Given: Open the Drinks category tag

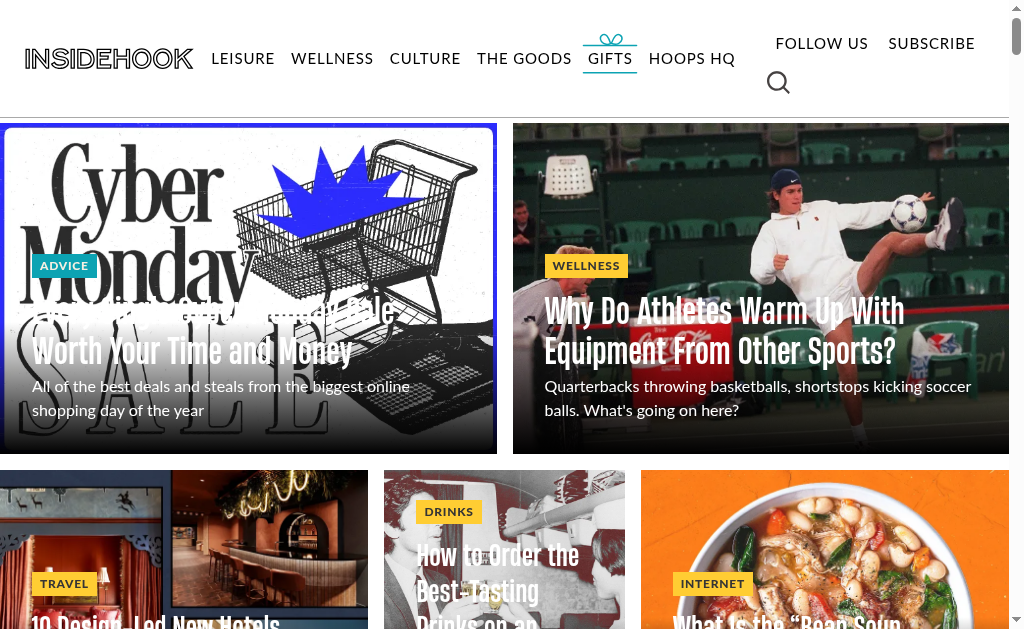Looking at the screenshot, I should [449, 511].
